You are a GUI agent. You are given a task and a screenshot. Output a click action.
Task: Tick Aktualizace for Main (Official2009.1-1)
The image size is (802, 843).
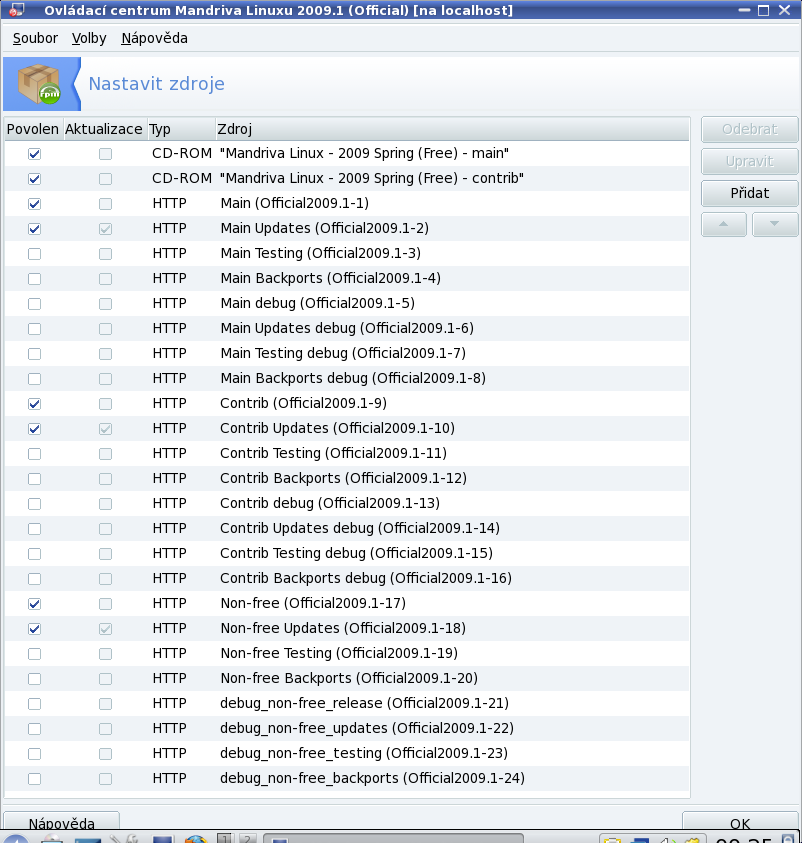coord(105,204)
